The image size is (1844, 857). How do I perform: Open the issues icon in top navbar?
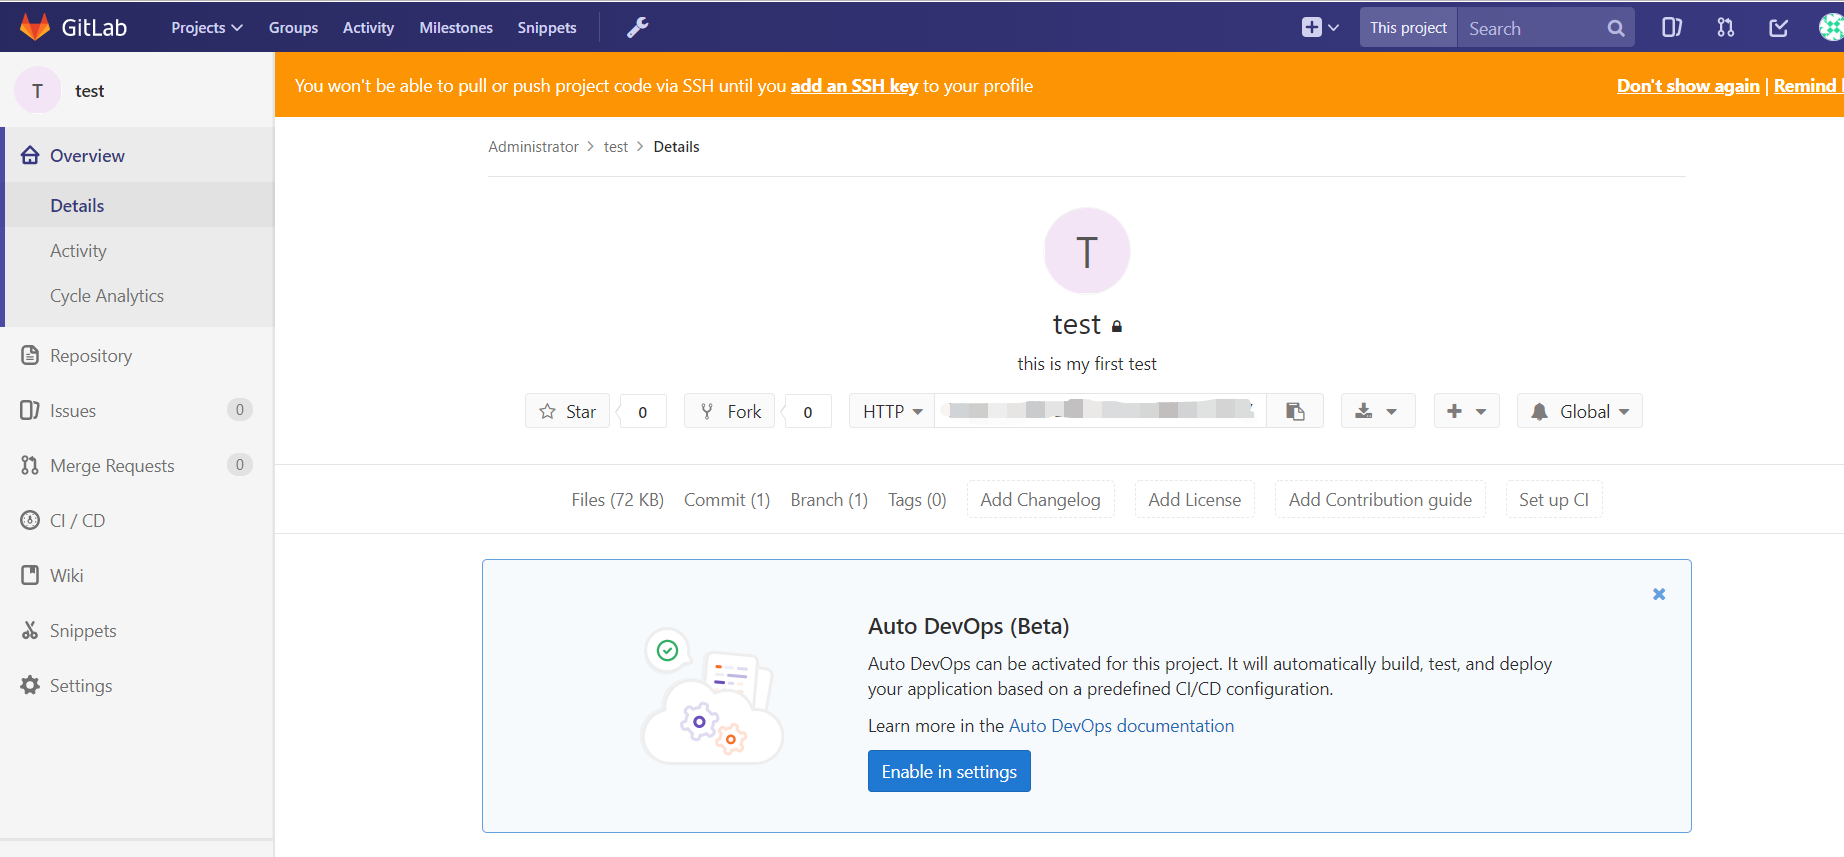1671,28
